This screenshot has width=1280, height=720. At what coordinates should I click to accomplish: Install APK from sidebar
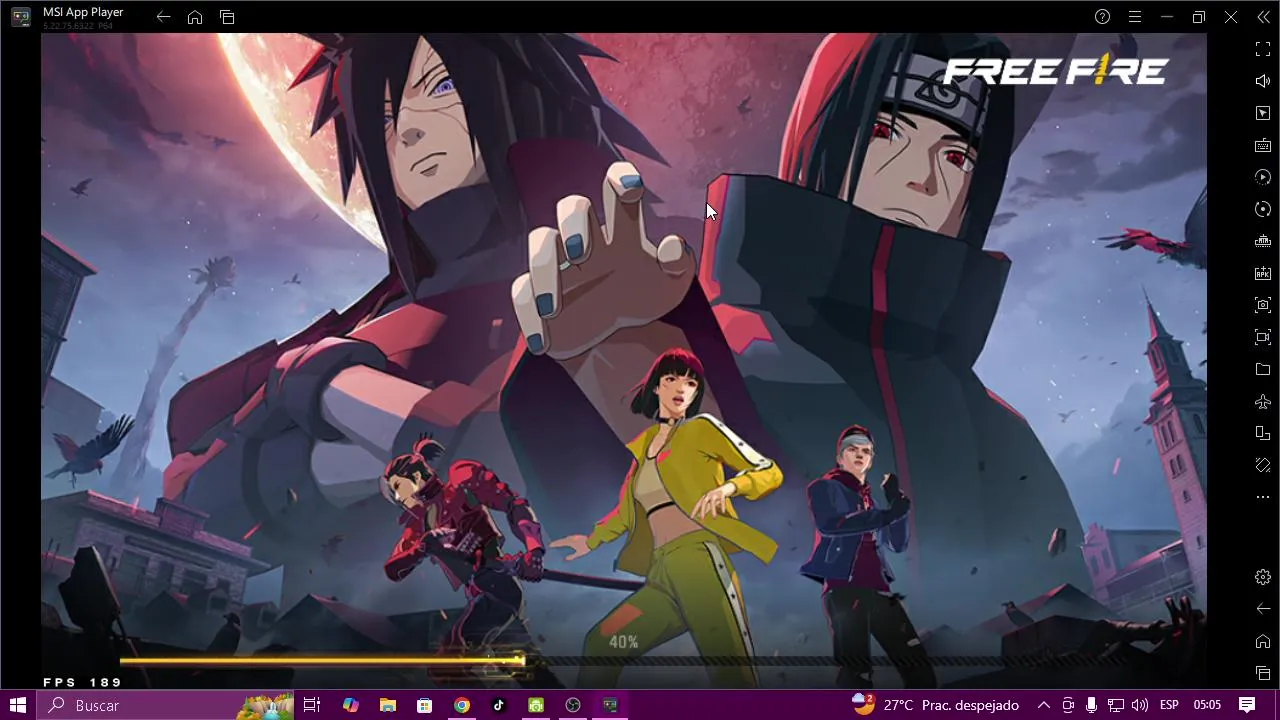(x=1263, y=273)
